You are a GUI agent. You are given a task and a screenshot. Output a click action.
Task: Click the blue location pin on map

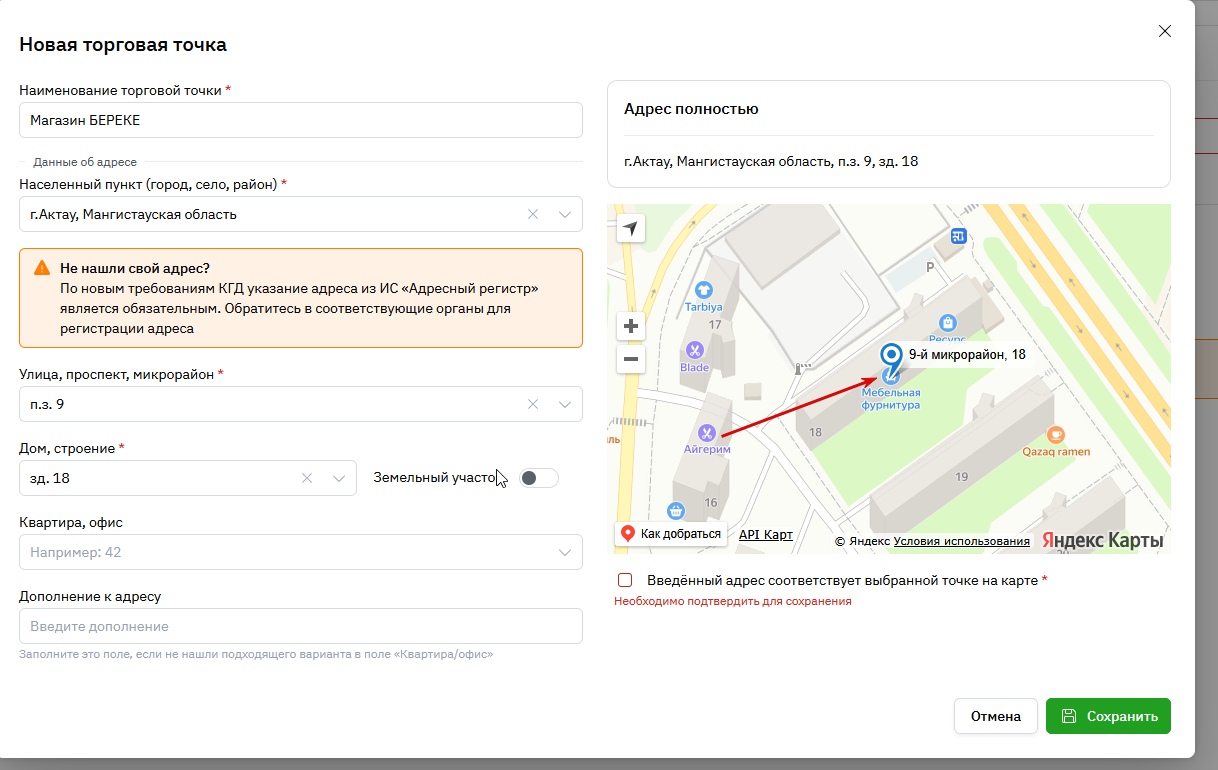(x=890, y=361)
